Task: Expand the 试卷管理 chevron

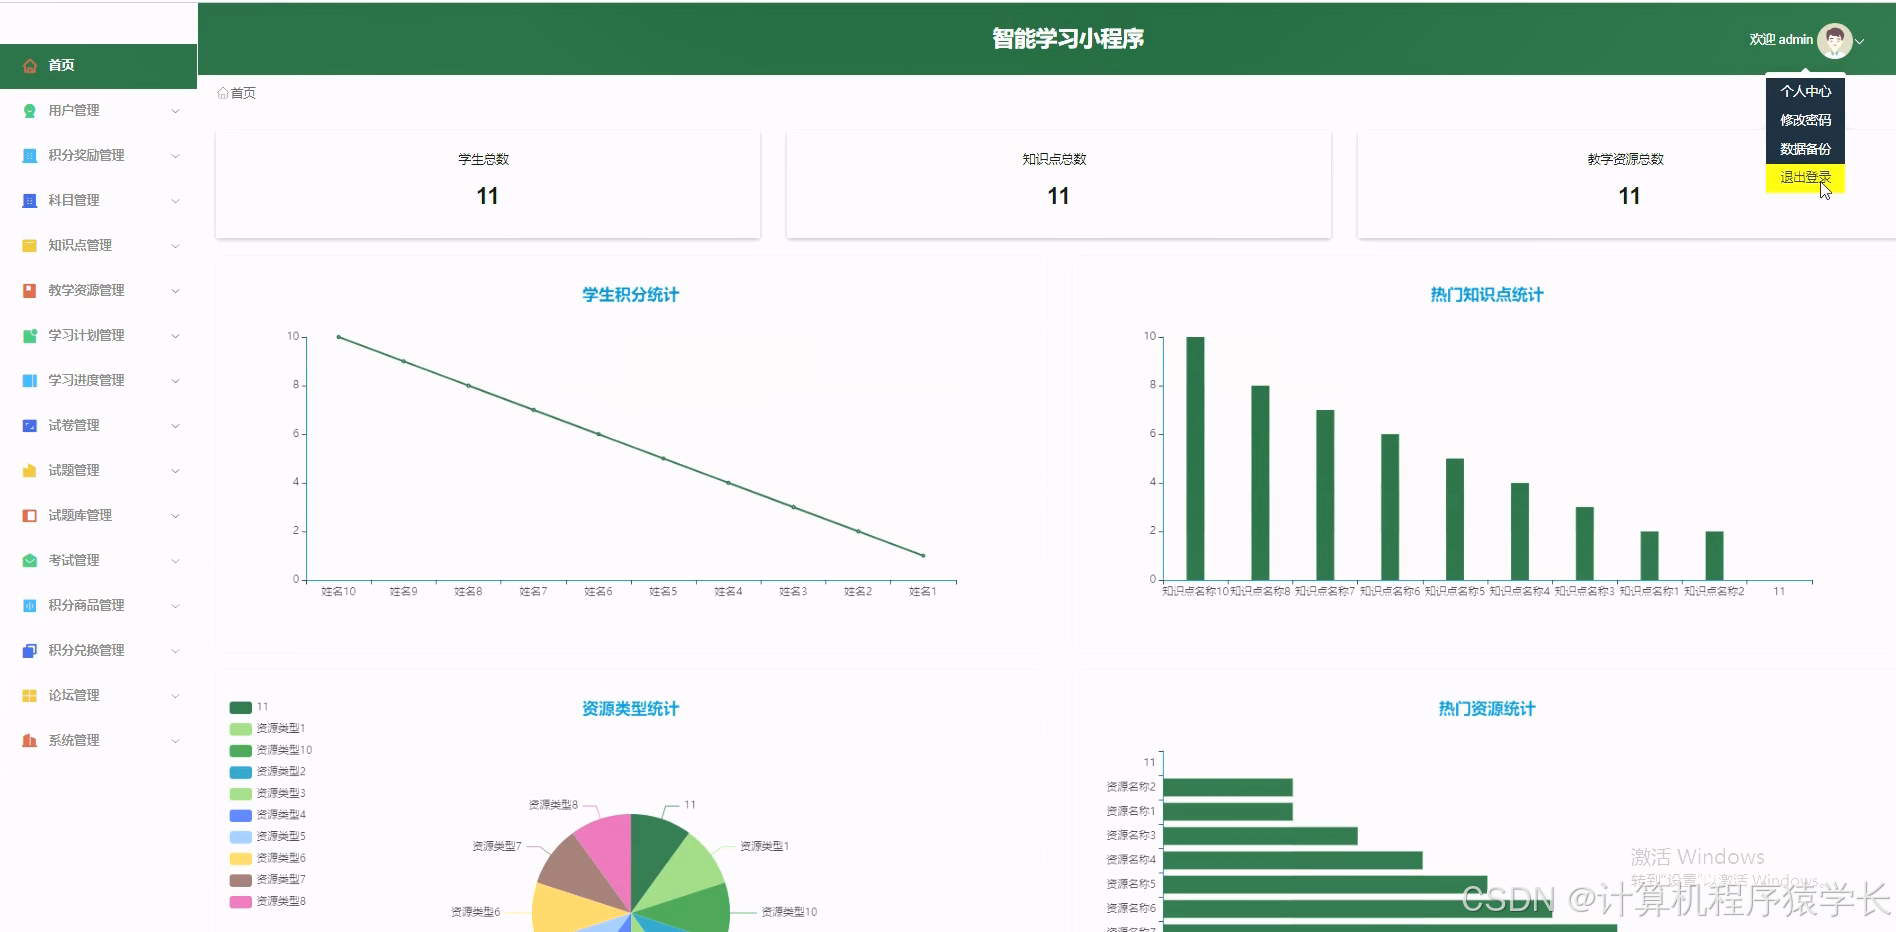Action: click(x=175, y=426)
